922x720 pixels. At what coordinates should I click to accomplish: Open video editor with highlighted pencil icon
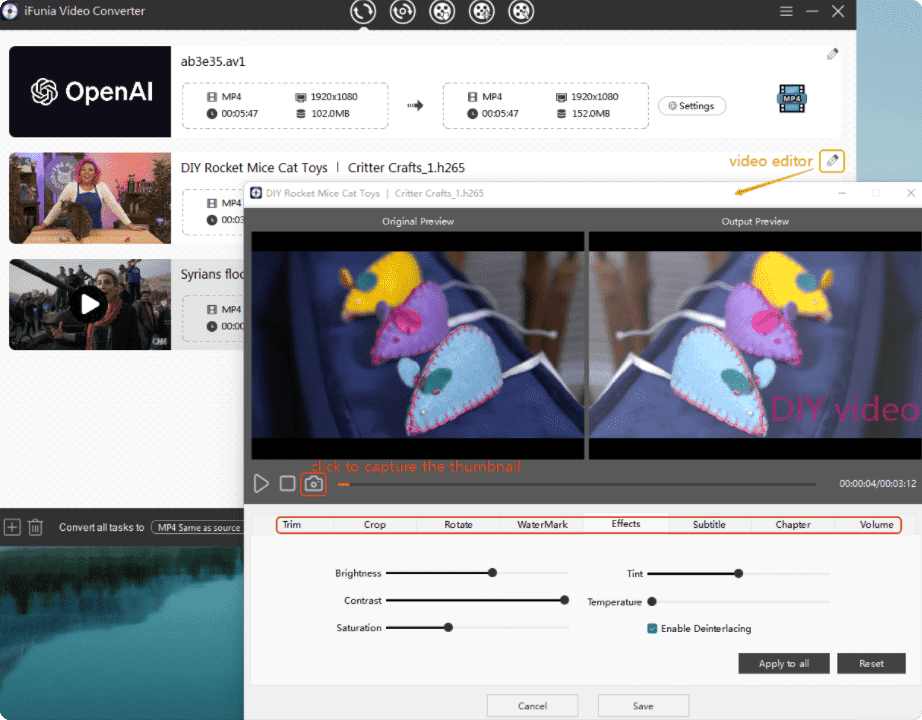click(x=832, y=161)
